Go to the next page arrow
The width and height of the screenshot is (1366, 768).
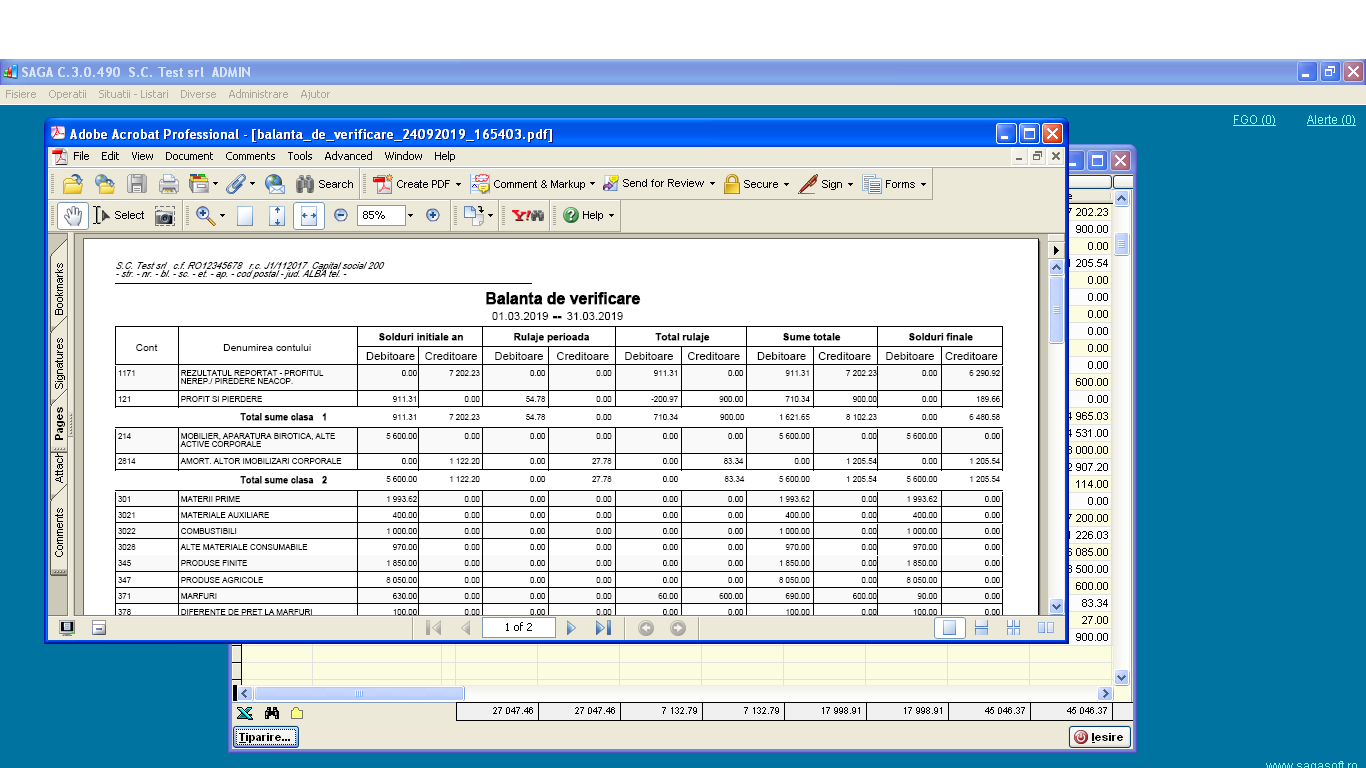click(x=571, y=628)
